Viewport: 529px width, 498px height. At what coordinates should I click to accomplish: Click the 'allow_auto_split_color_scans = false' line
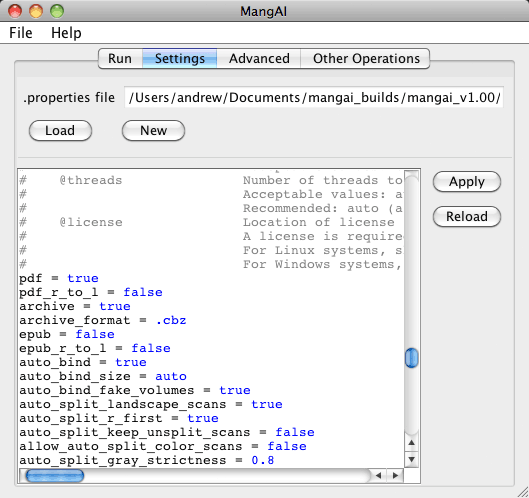point(163,446)
